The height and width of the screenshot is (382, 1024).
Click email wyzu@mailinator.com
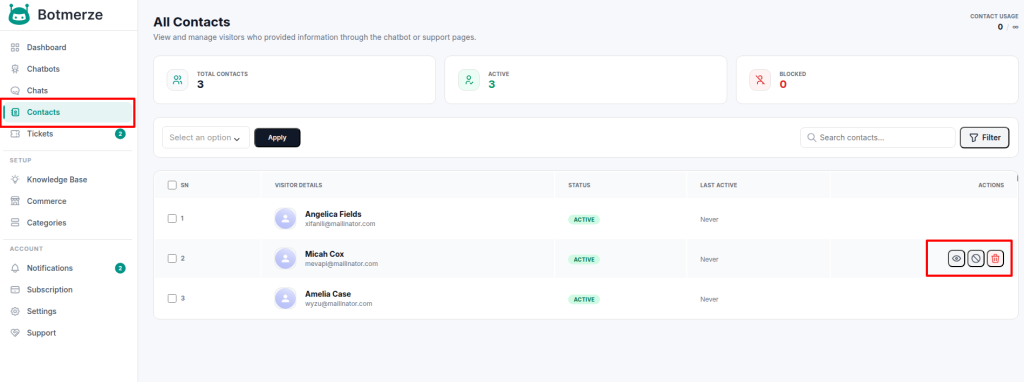tap(338, 304)
